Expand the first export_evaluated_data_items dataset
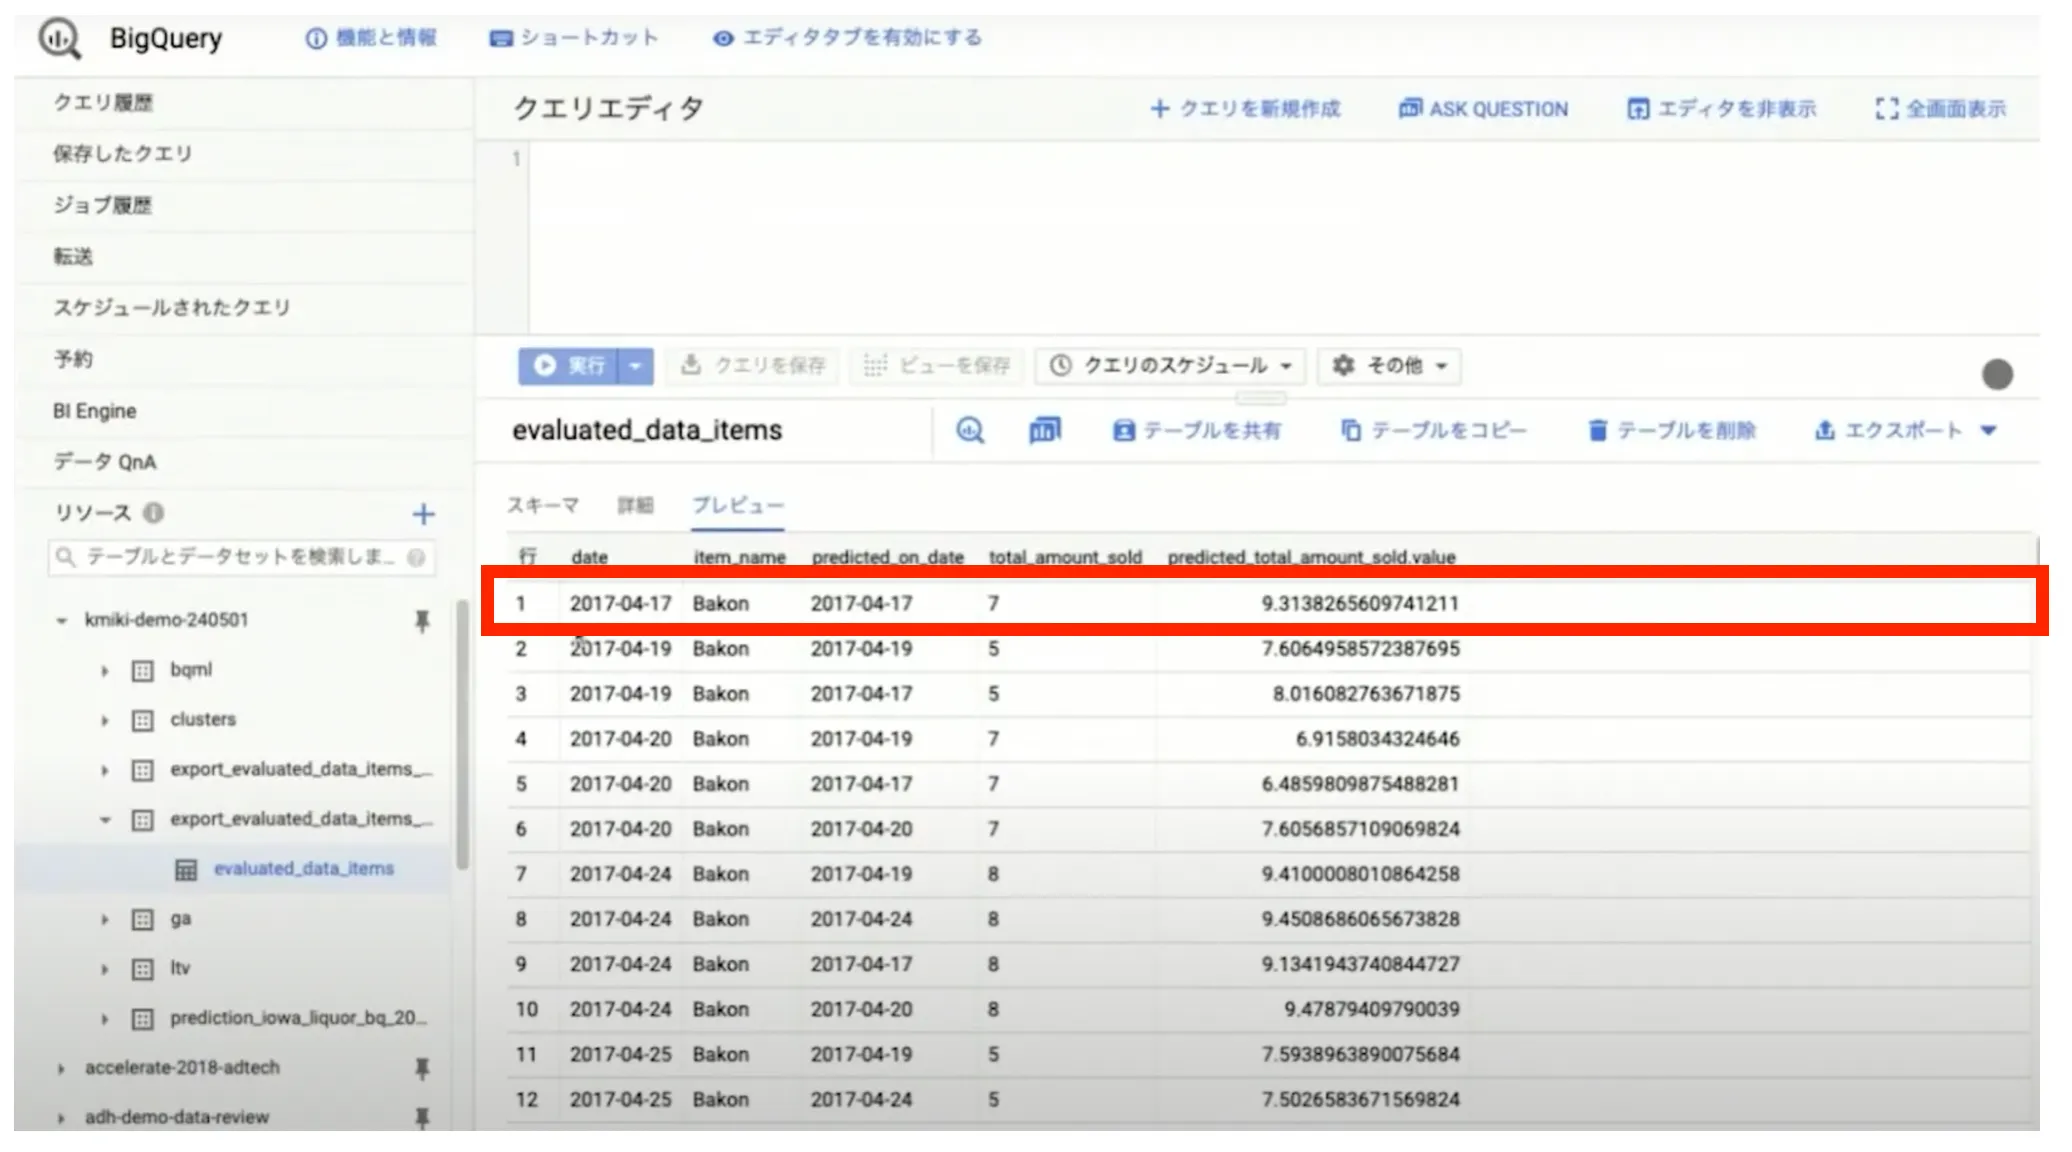The image size is (2072, 1152). click(104, 770)
